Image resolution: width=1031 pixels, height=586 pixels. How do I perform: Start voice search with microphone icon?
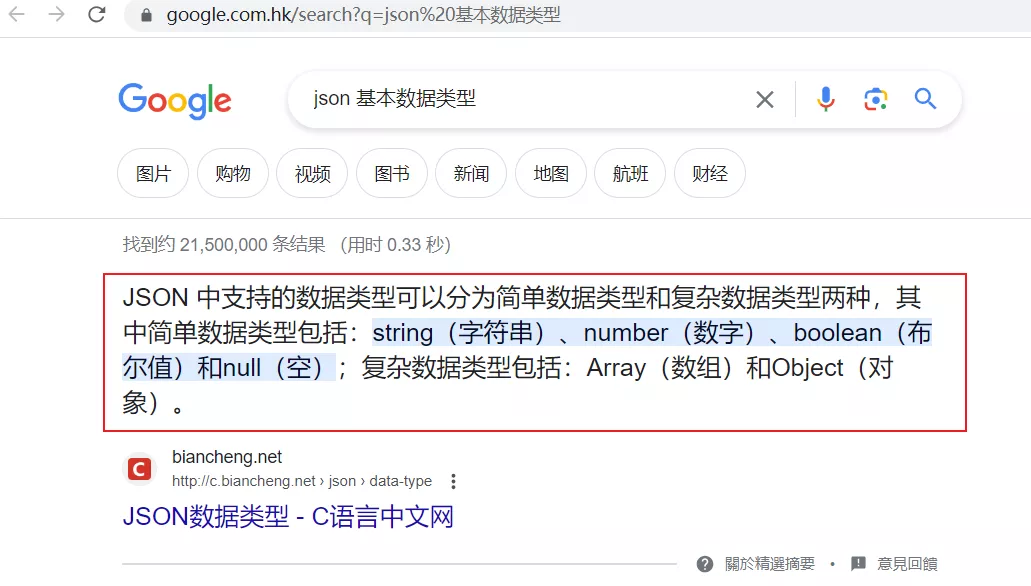[x=825, y=99]
